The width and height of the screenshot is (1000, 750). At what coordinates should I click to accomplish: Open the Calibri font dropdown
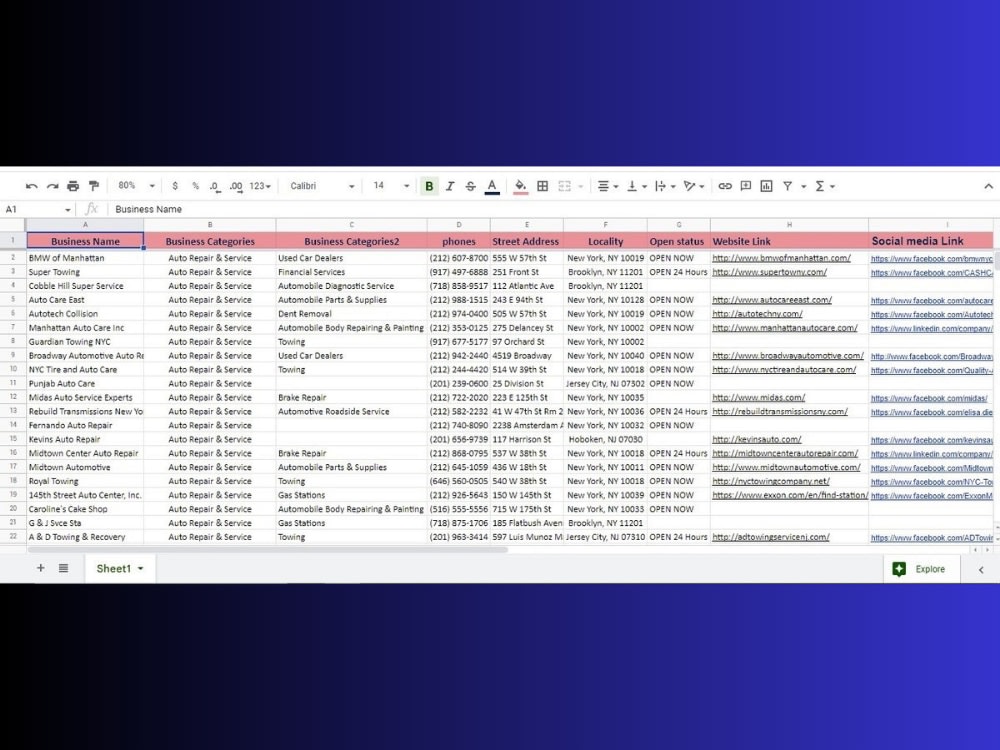click(x=322, y=186)
